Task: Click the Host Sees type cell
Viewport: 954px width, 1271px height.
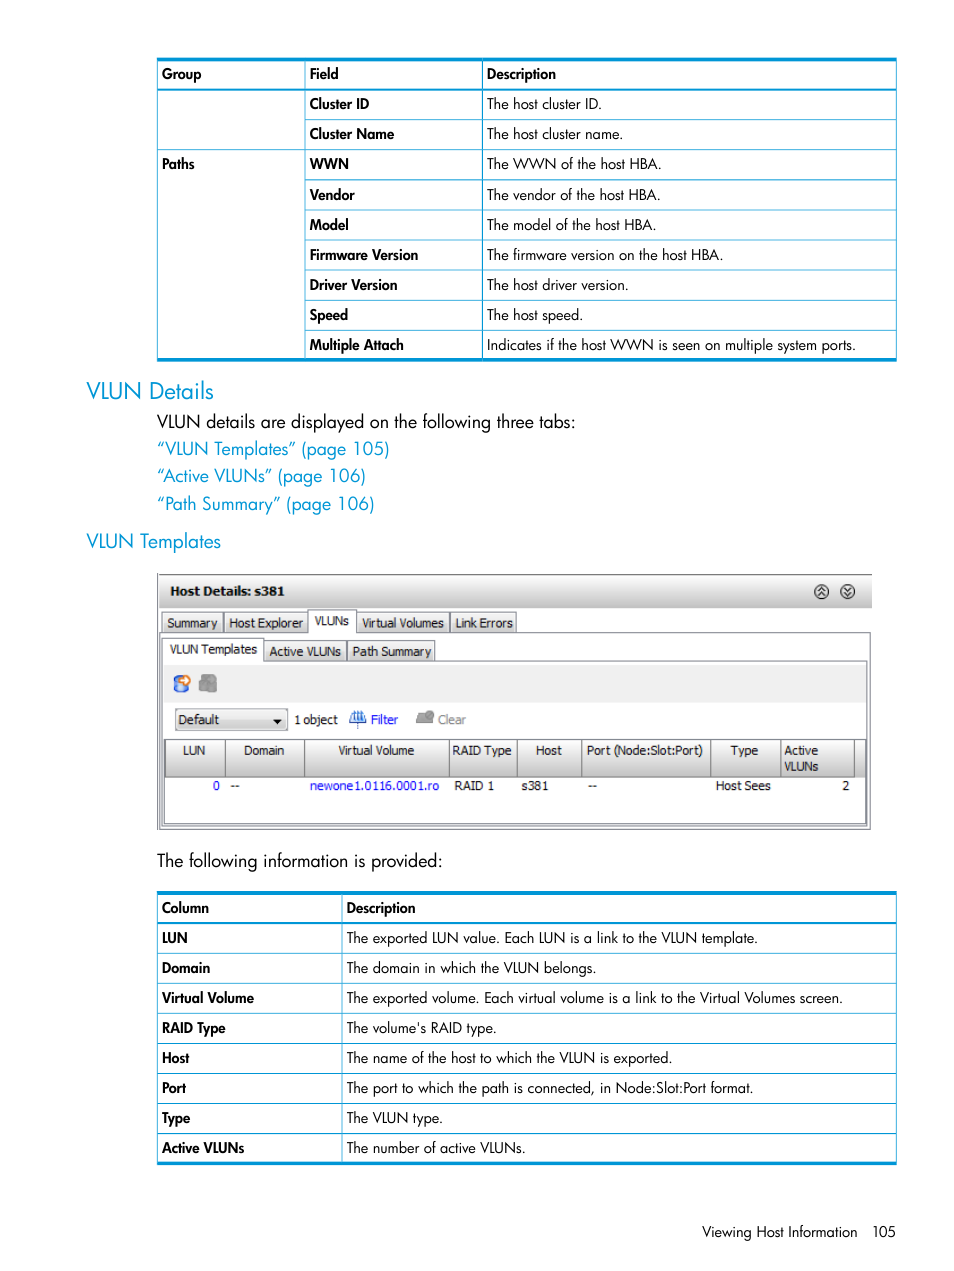Action: pos(743,786)
